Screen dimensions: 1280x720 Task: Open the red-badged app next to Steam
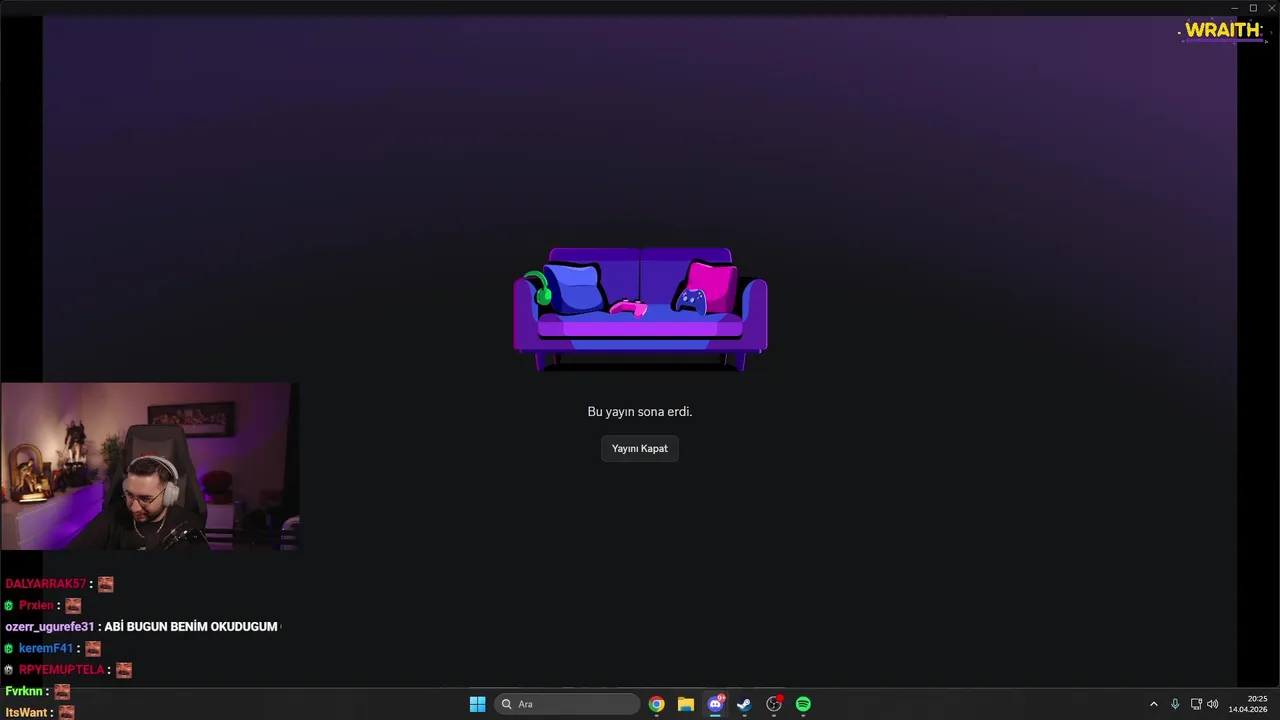tap(774, 704)
